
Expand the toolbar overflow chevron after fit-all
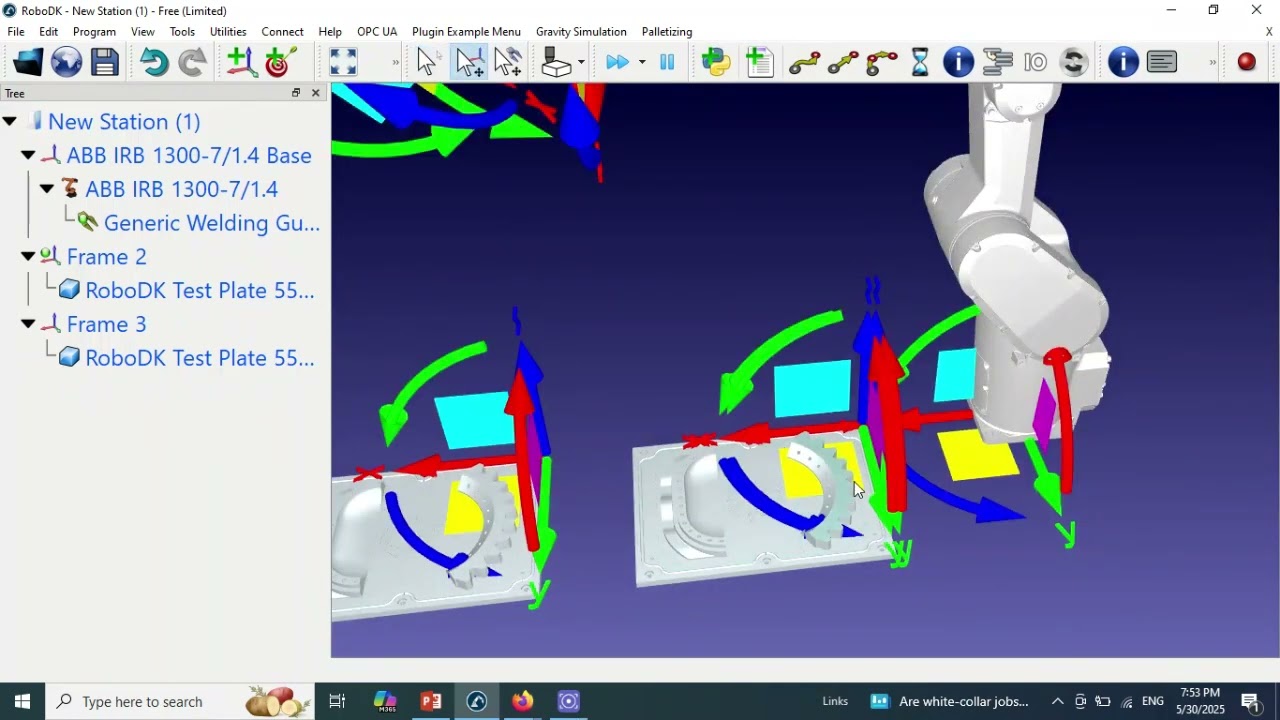point(395,63)
